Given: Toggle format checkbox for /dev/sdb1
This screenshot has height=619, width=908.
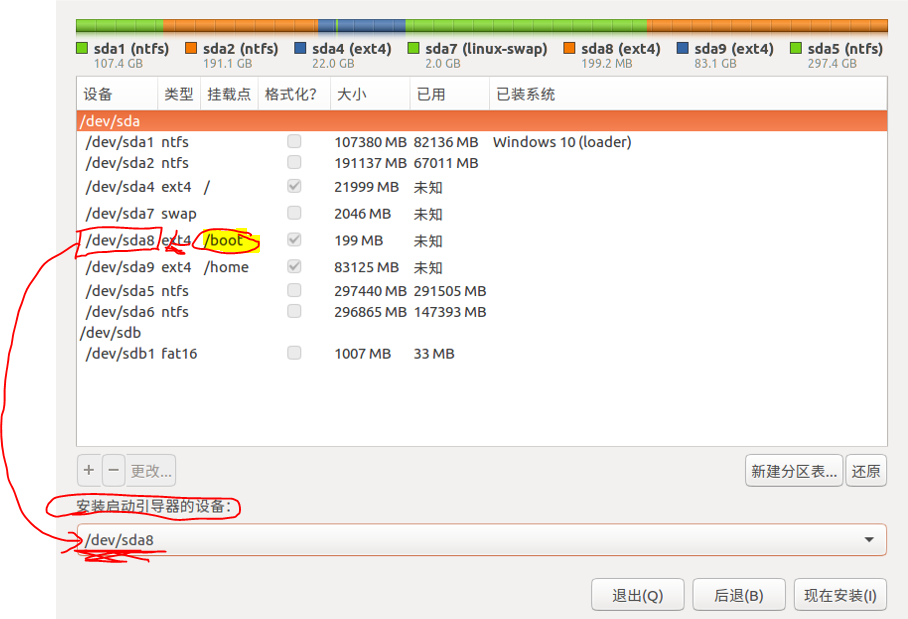Looking at the screenshot, I should click(294, 353).
